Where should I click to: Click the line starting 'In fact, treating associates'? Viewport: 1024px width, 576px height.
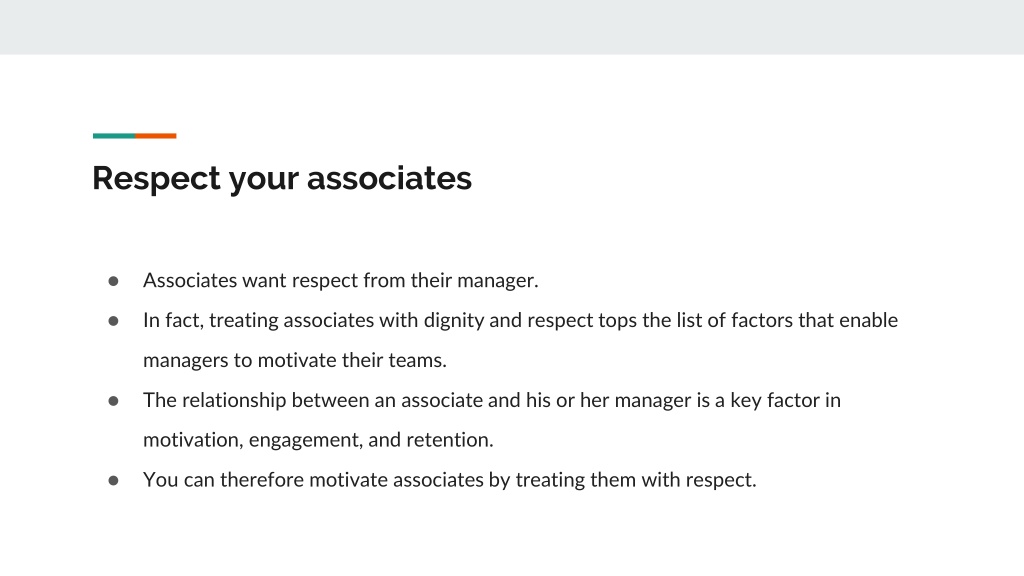[520, 321]
